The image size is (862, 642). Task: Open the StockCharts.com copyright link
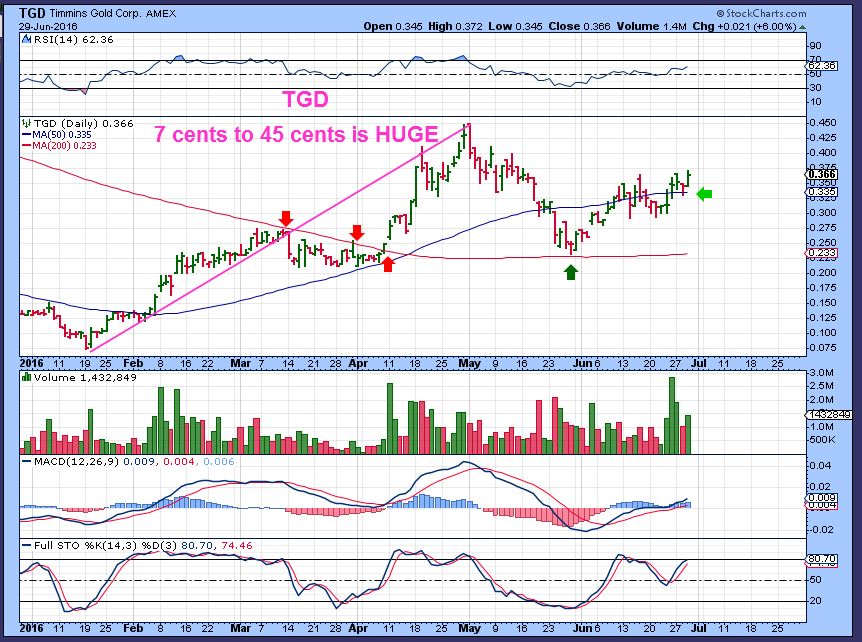[x=761, y=14]
